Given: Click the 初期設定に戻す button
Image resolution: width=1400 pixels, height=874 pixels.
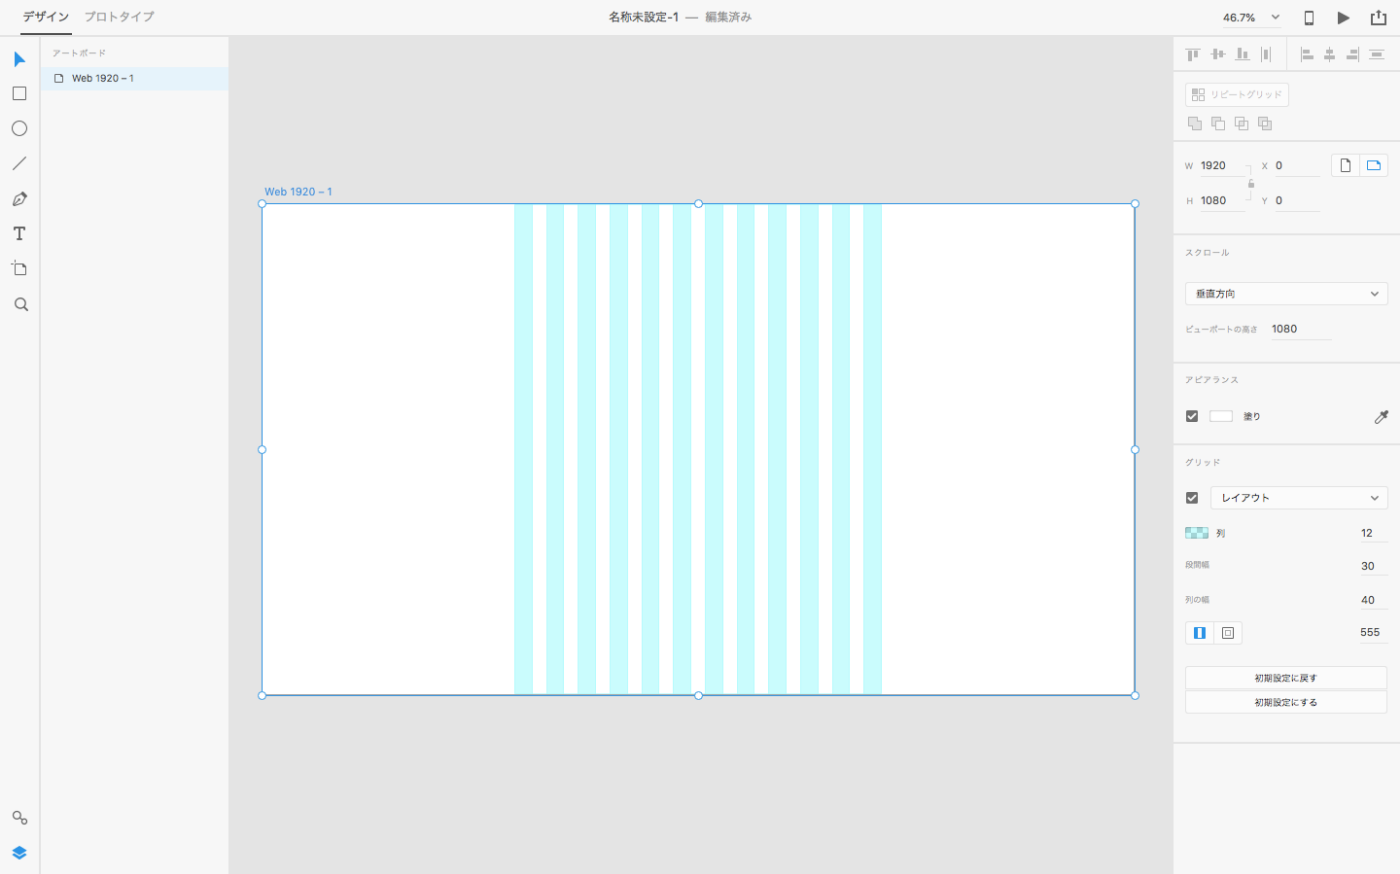Looking at the screenshot, I should (1286, 678).
